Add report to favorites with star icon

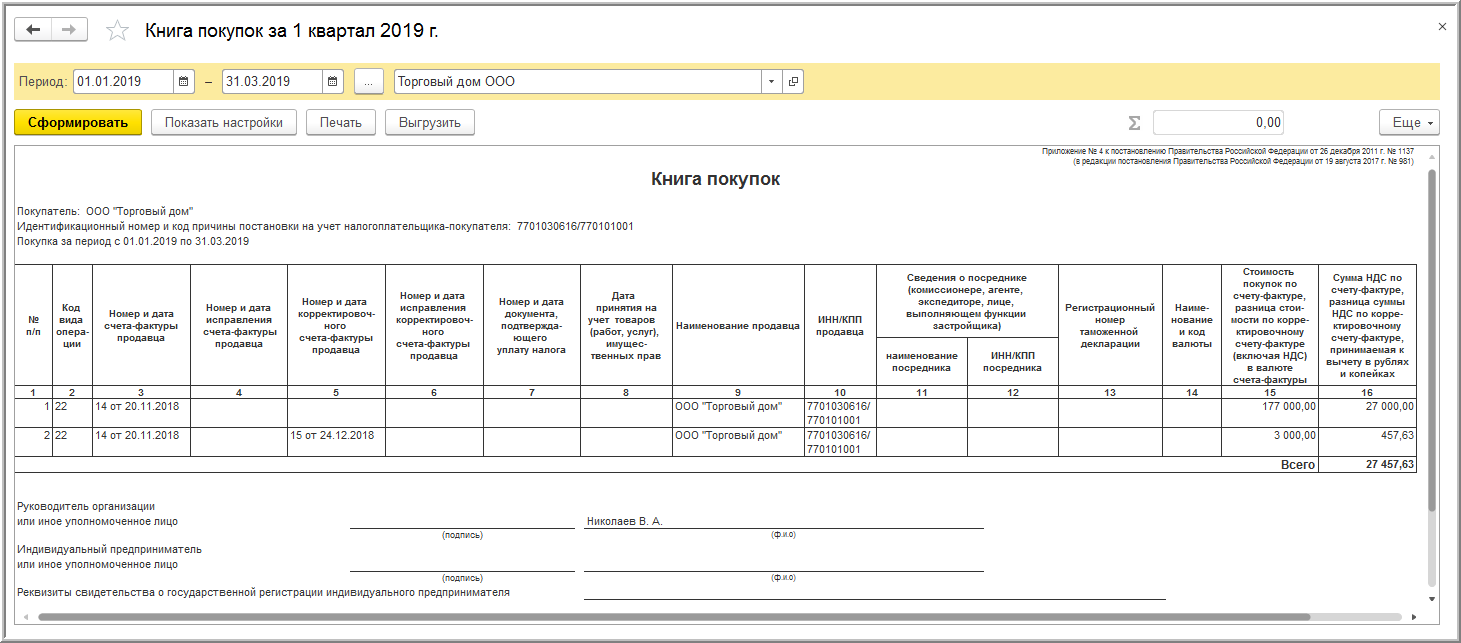click(117, 31)
